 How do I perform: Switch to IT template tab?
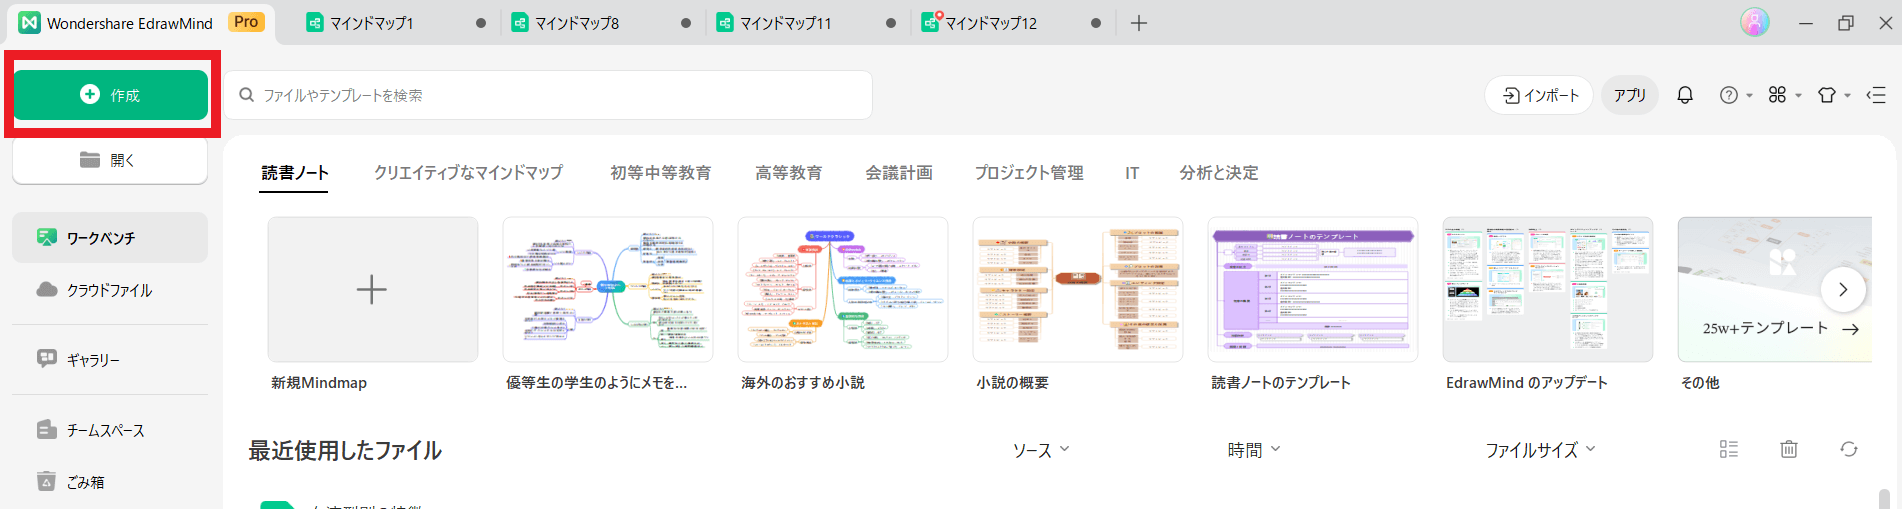click(x=1132, y=173)
